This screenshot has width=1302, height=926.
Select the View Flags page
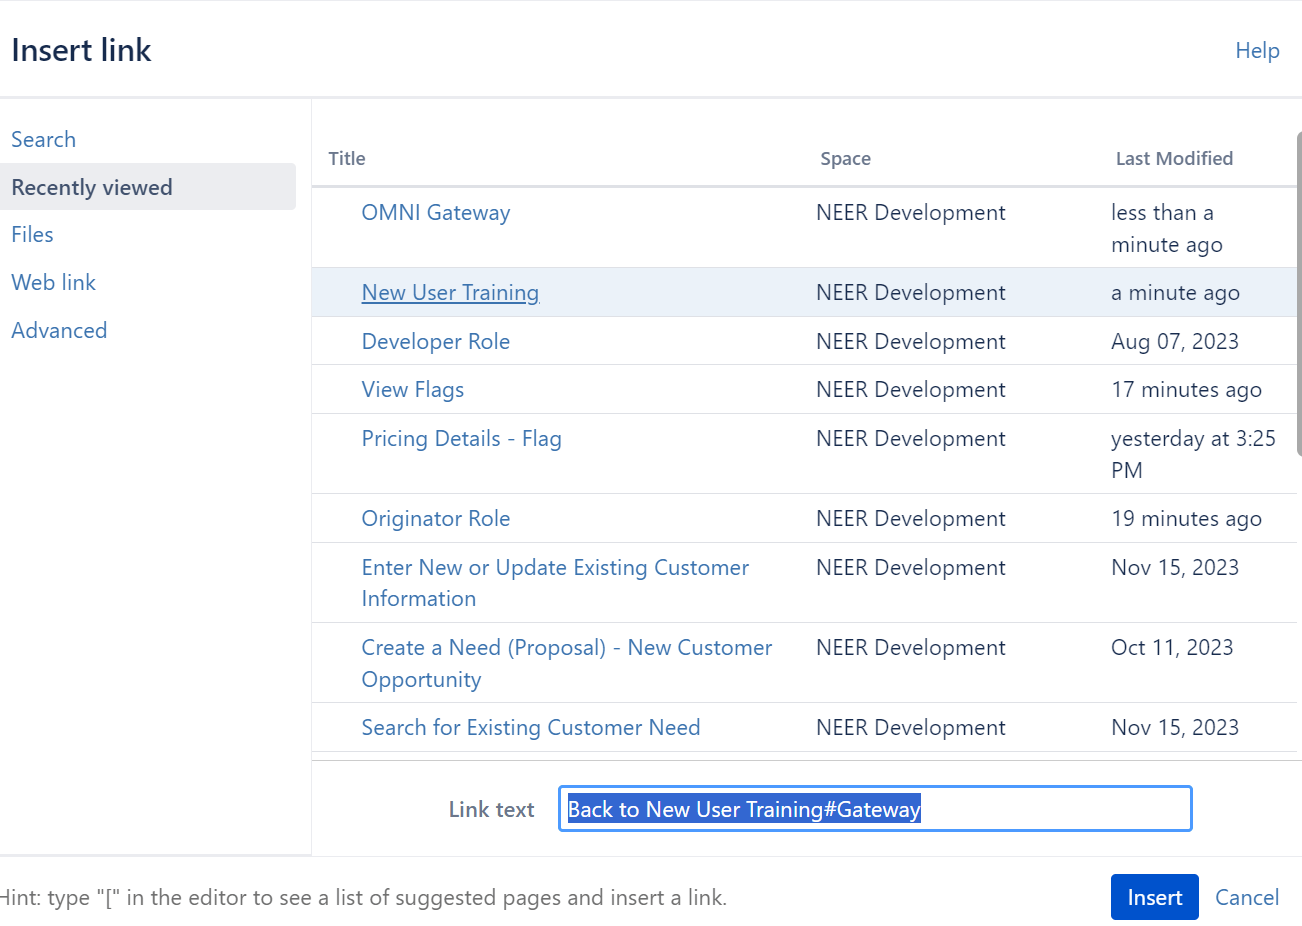point(413,389)
